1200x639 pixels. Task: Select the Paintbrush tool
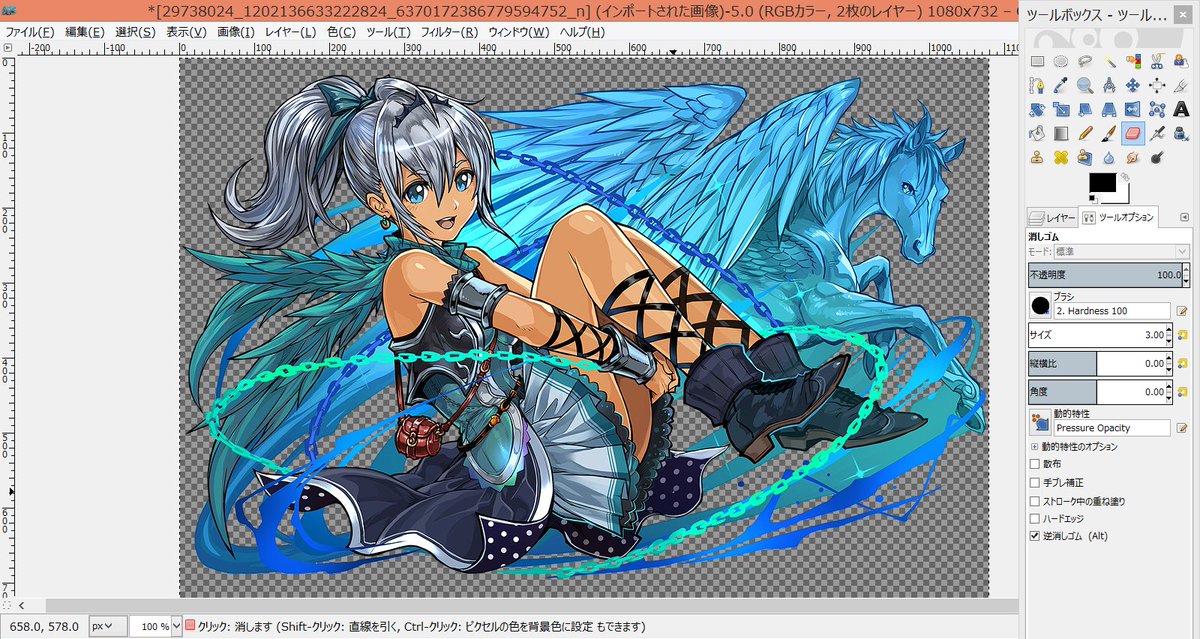(x=1109, y=133)
